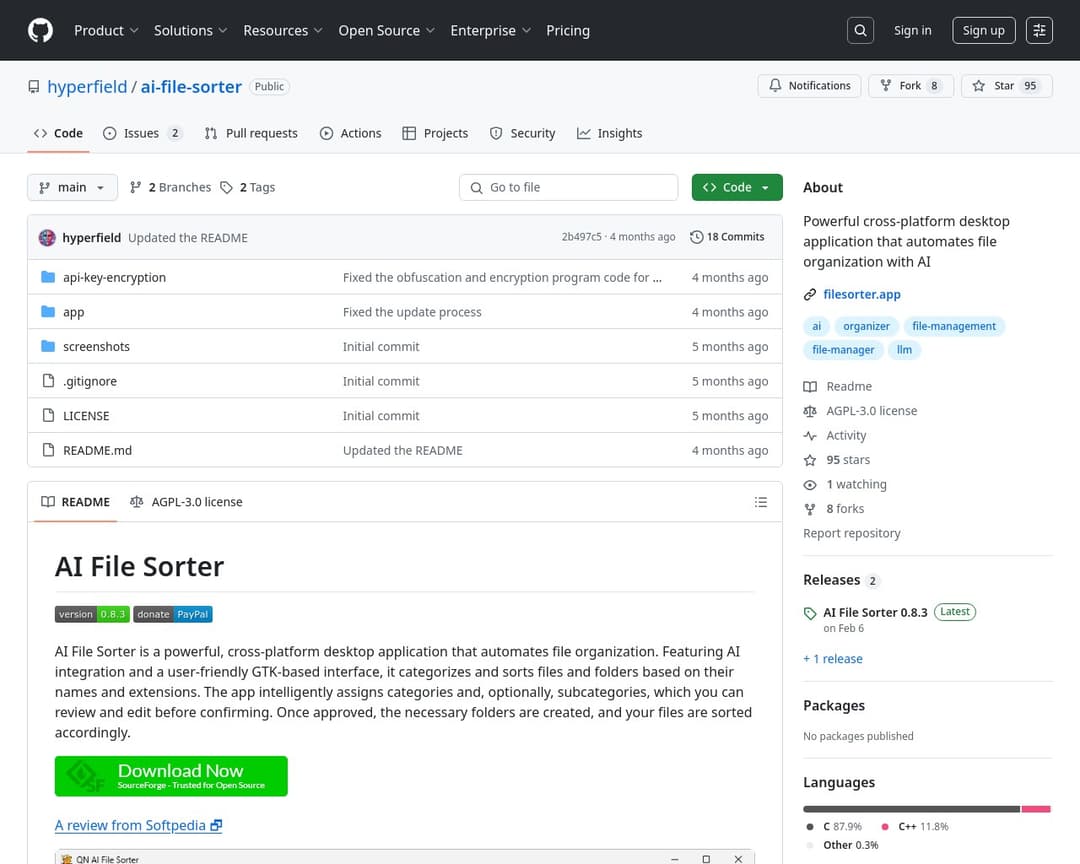Open the .gitignore file
This screenshot has width=1080, height=864.
pos(90,381)
